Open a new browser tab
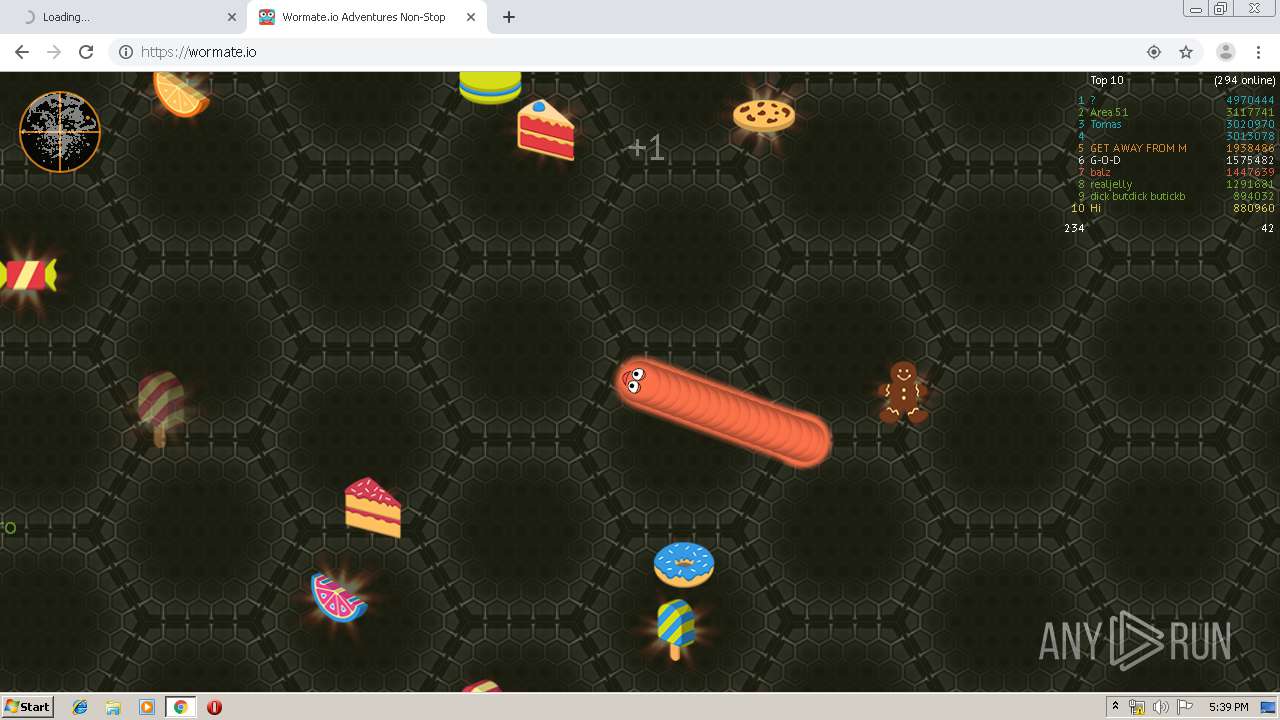Screen dimensions: 1280x720 [x=509, y=17]
